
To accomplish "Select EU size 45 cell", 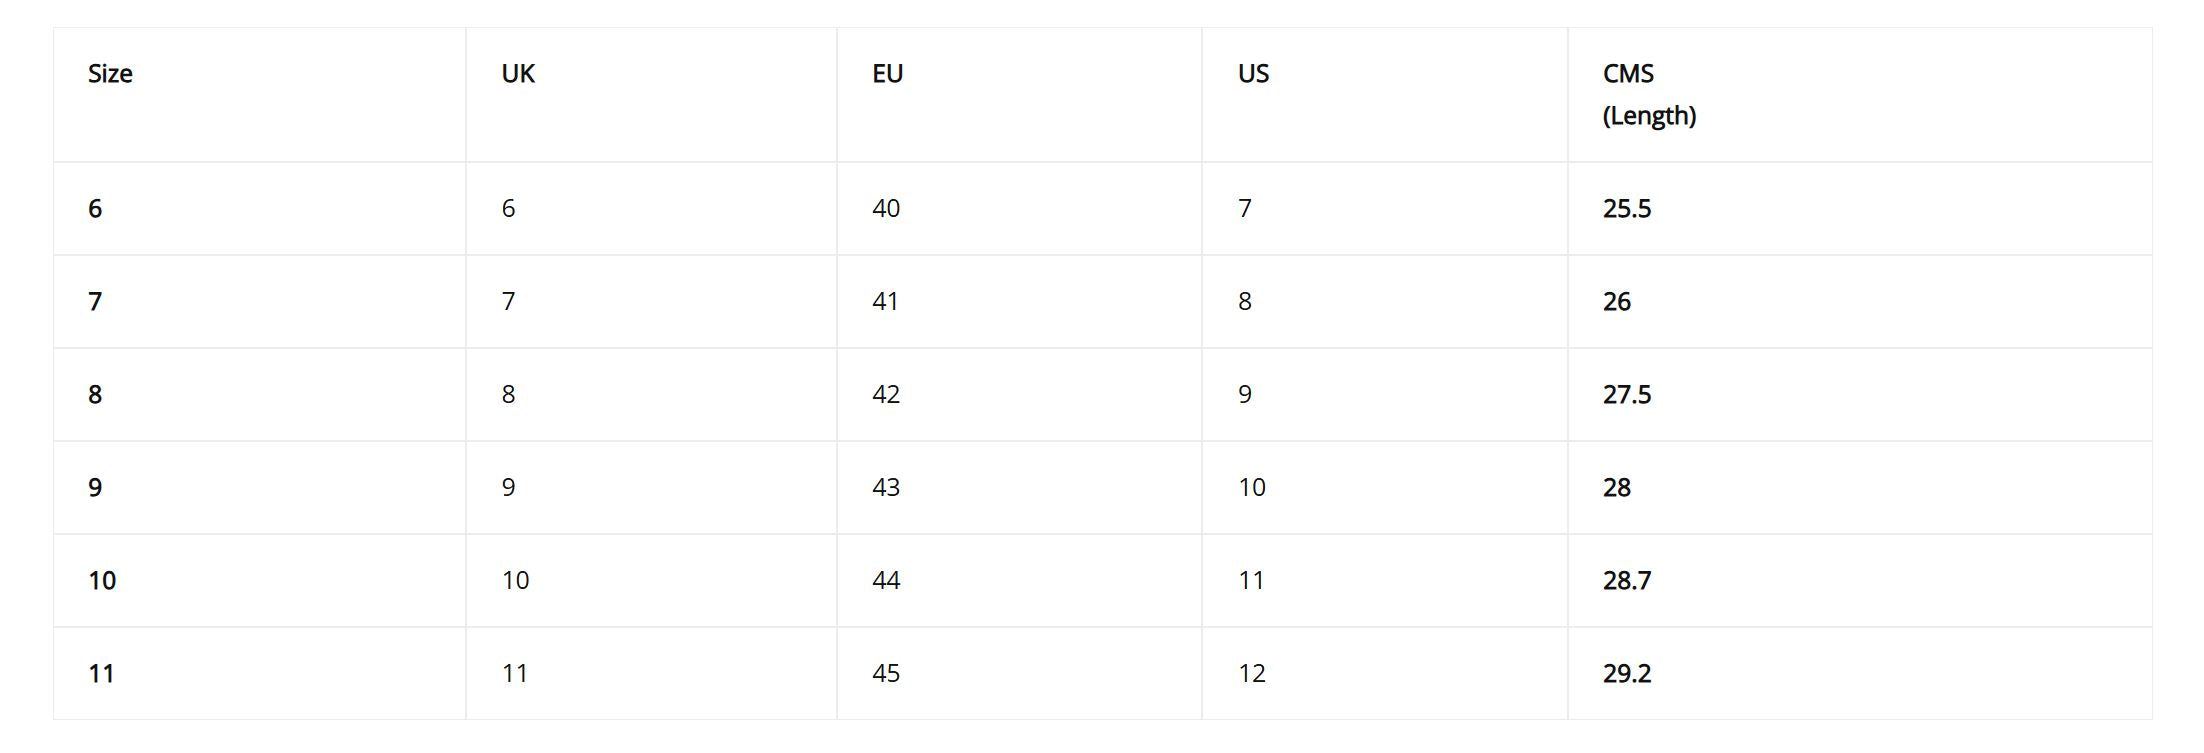I will click(x=886, y=674).
